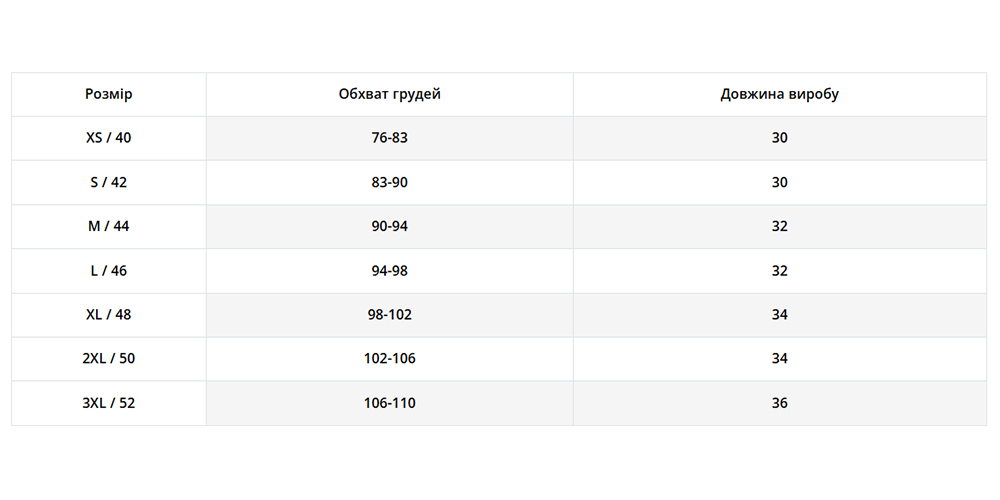Select the L / 46 size cell
Viewport: 1000px width, 500px height.
[109, 270]
